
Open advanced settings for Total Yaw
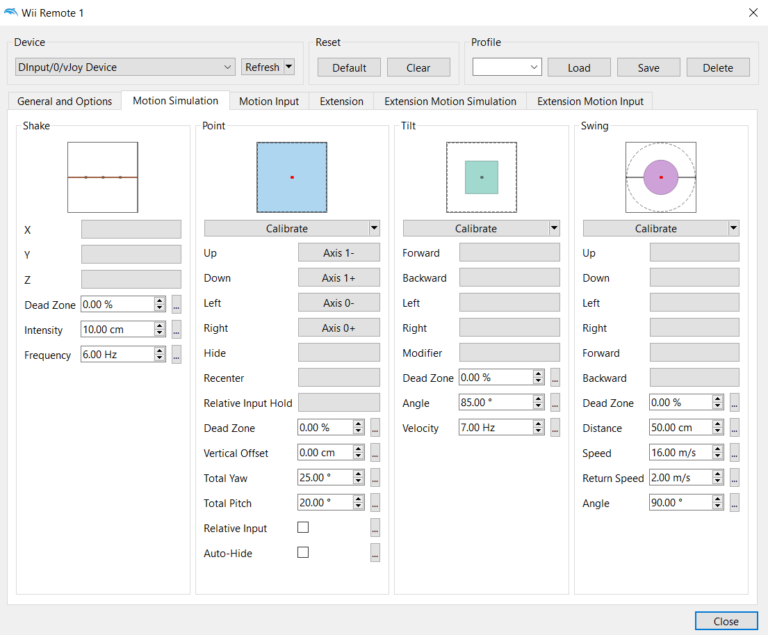point(375,478)
